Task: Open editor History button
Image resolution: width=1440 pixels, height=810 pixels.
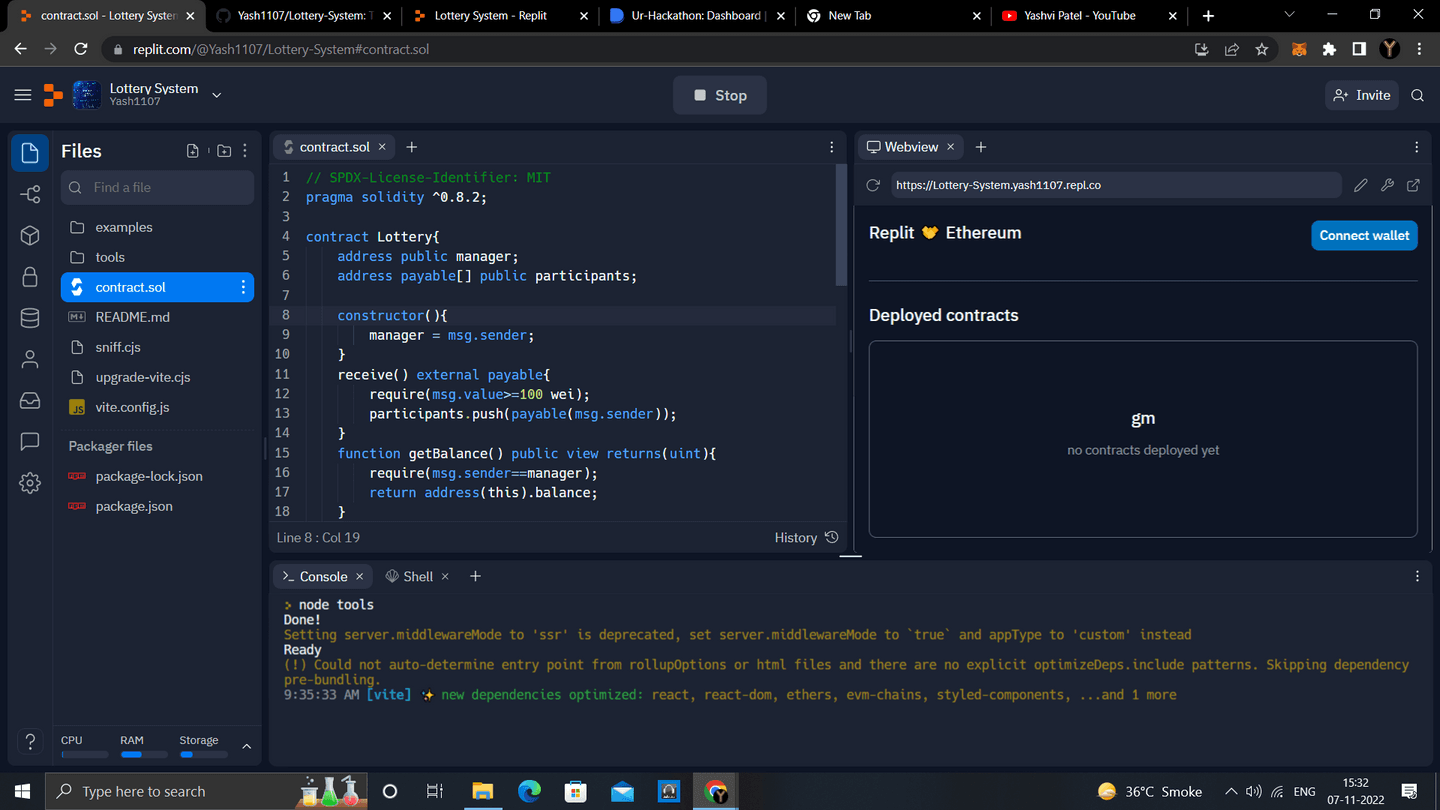Action: [x=806, y=537]
